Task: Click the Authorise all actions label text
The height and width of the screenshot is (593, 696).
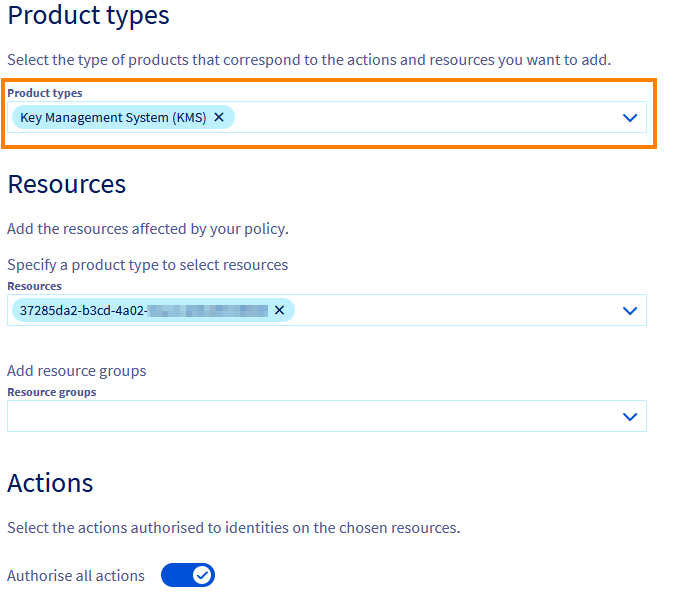Action: 76,576
